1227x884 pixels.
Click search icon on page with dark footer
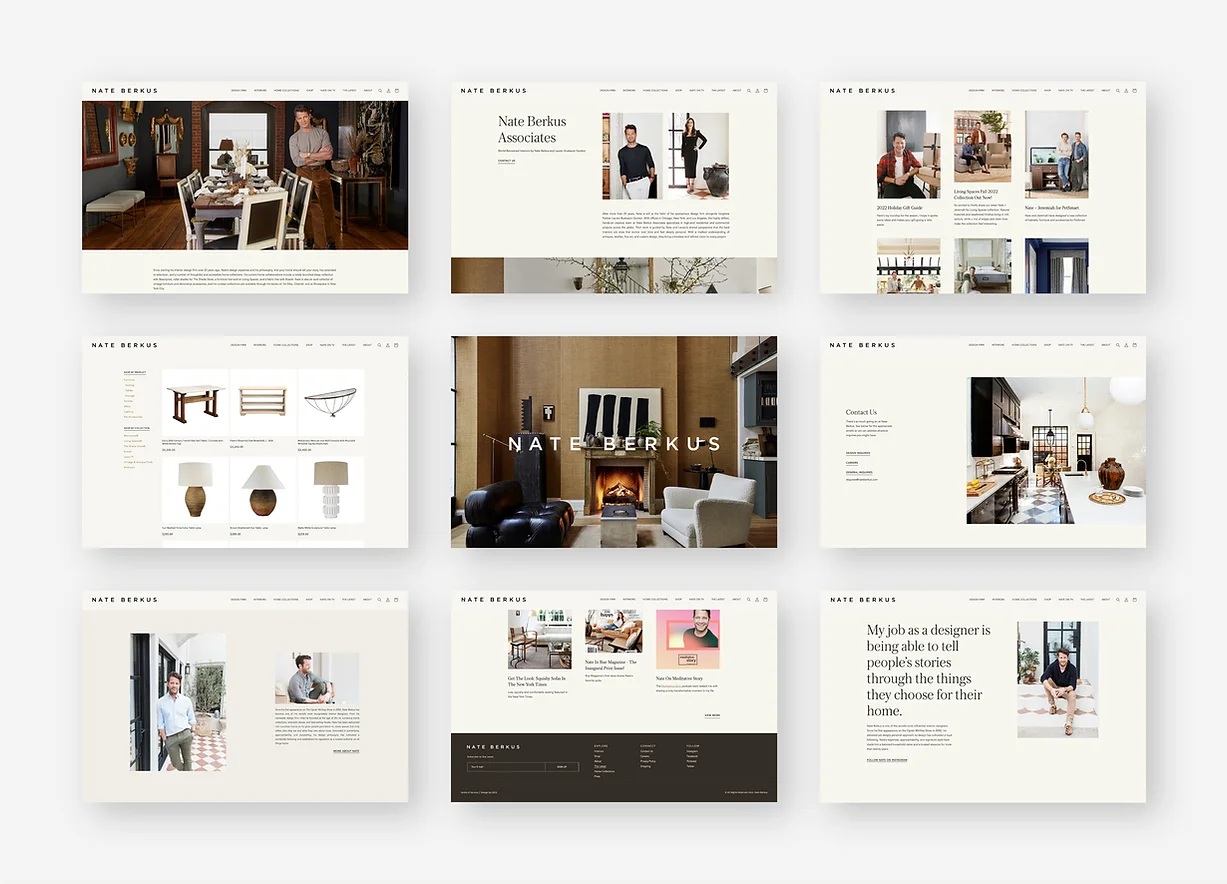point(748,600)
